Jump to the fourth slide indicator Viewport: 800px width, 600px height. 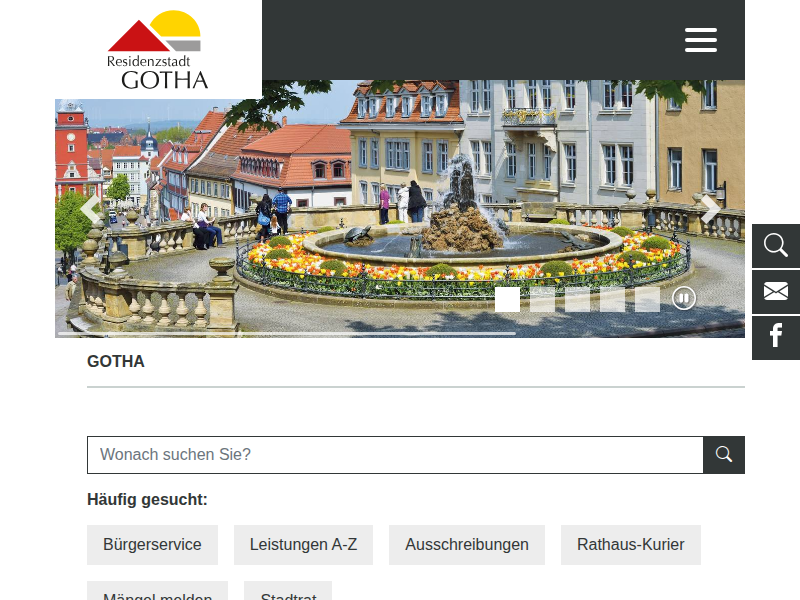612,299
